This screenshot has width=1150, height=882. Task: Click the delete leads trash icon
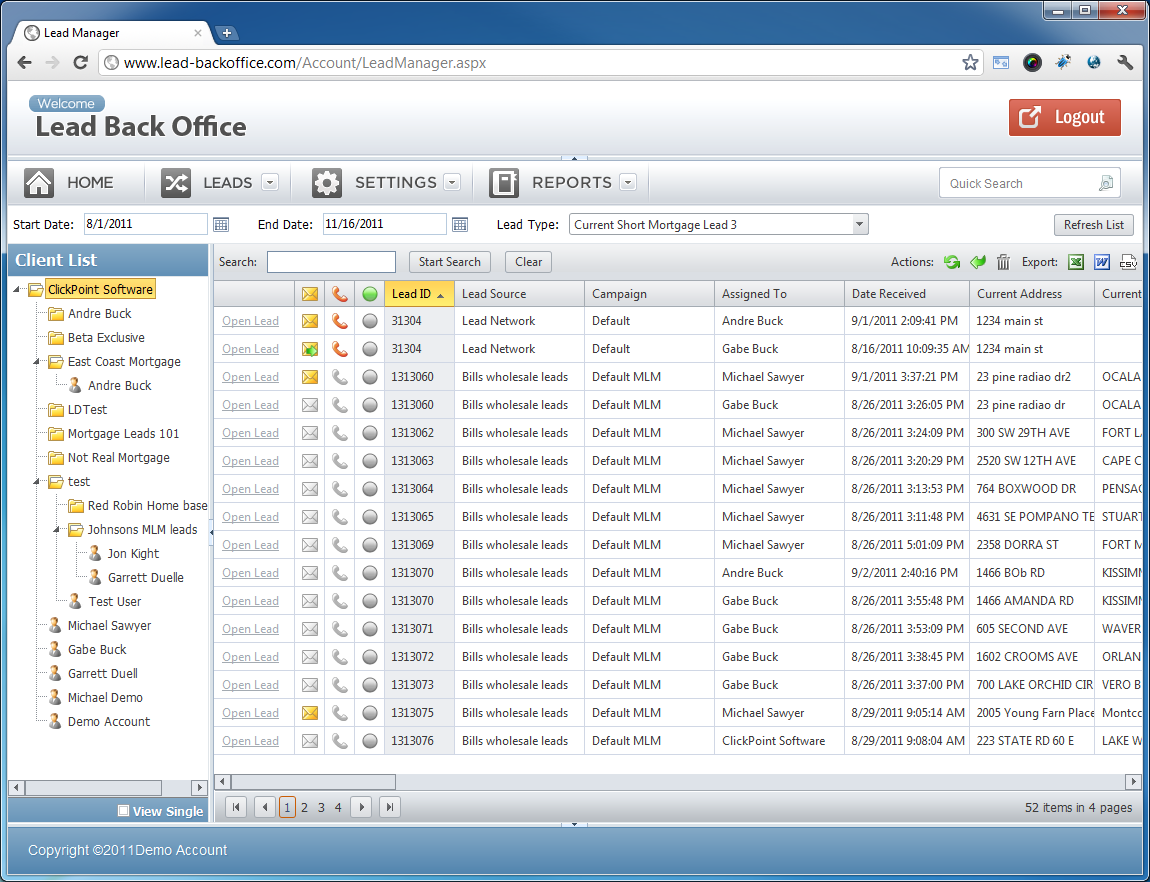pyautogui.click(x=1003, y=262)
